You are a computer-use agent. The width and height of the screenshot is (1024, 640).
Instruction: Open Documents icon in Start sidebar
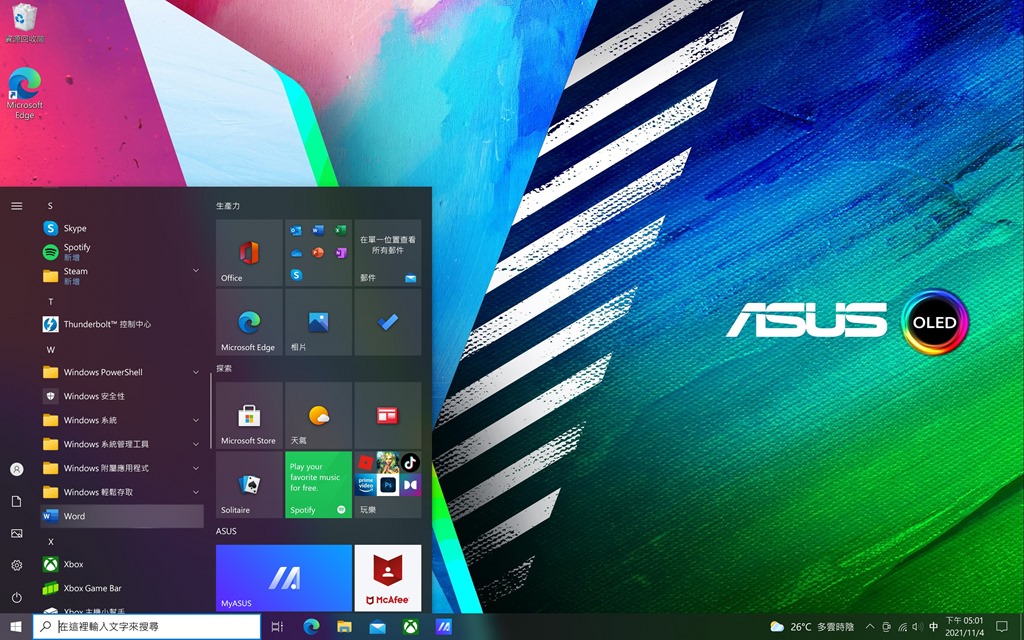(17, 501)
